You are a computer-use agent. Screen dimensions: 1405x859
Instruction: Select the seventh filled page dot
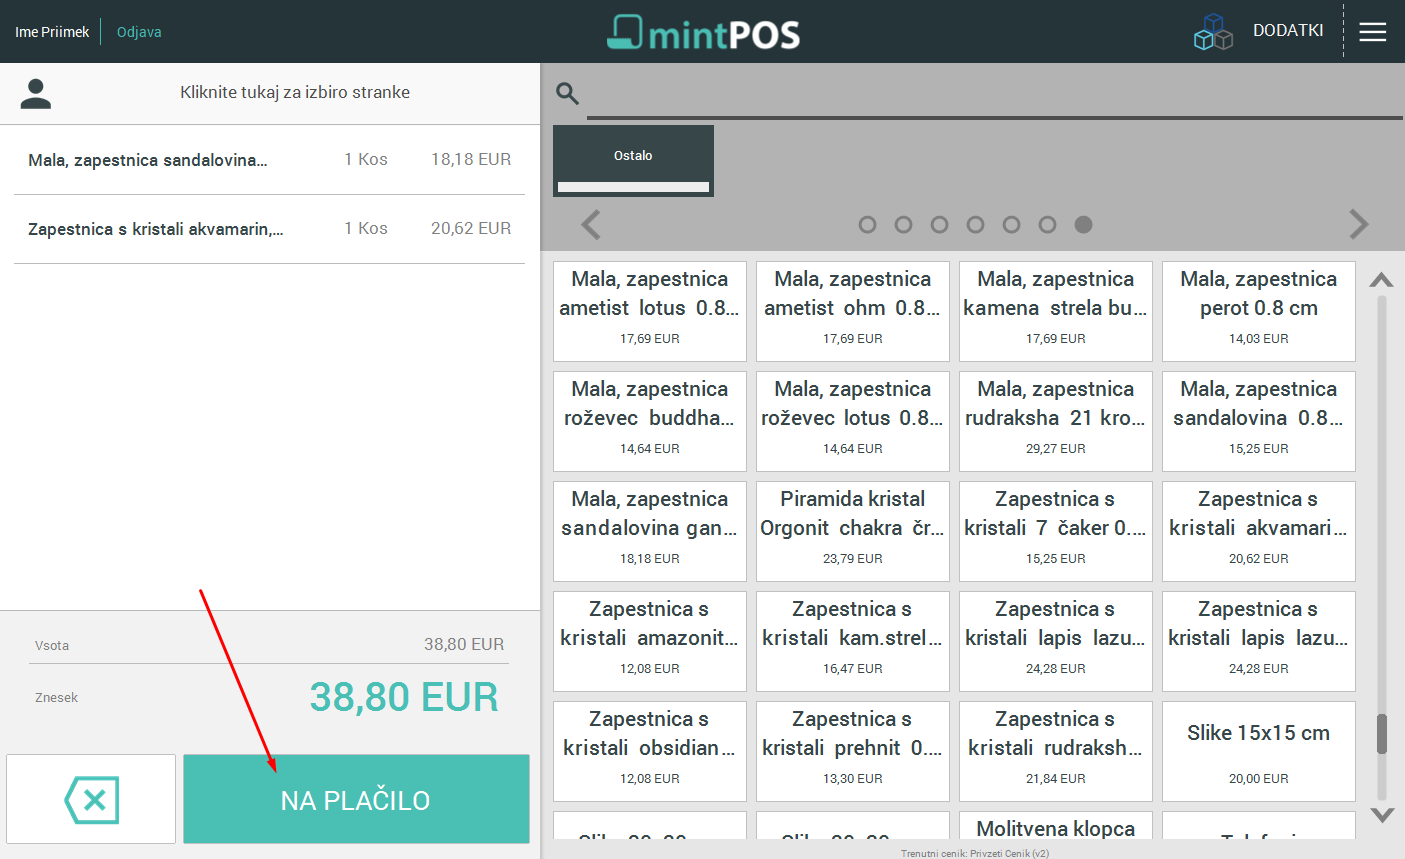(1083, 225)
